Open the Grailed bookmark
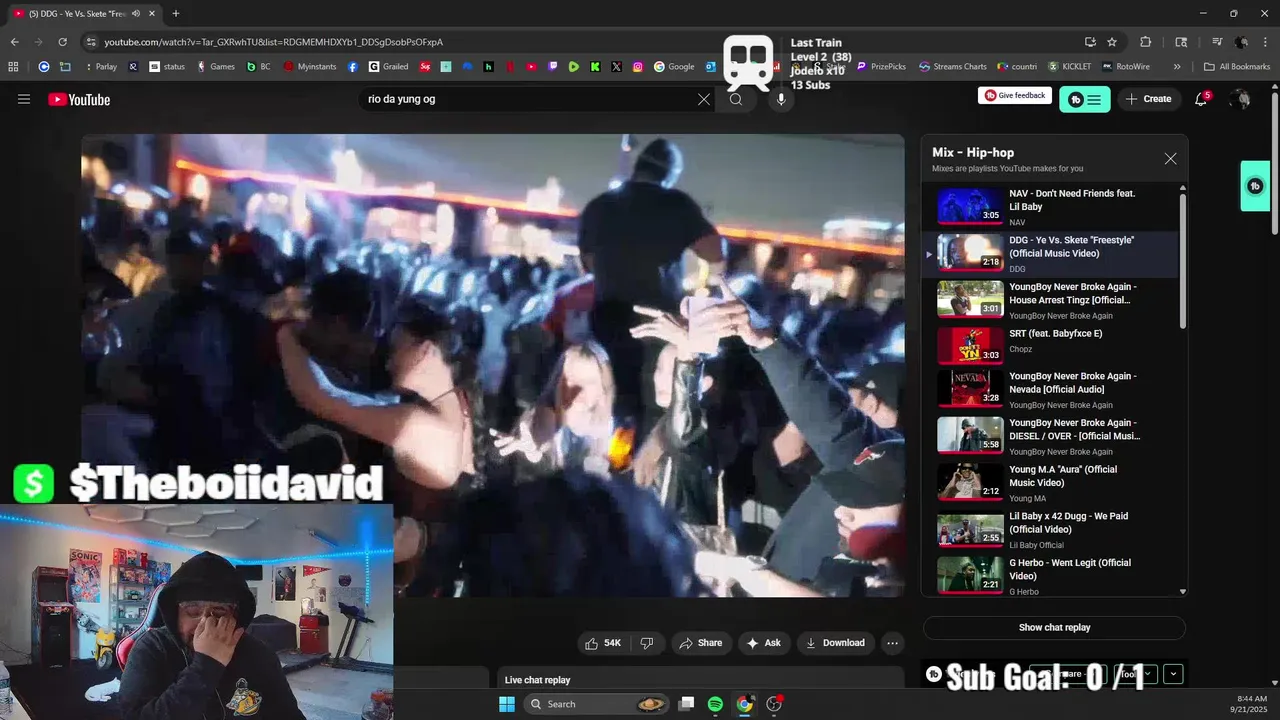 pos(388,67)
